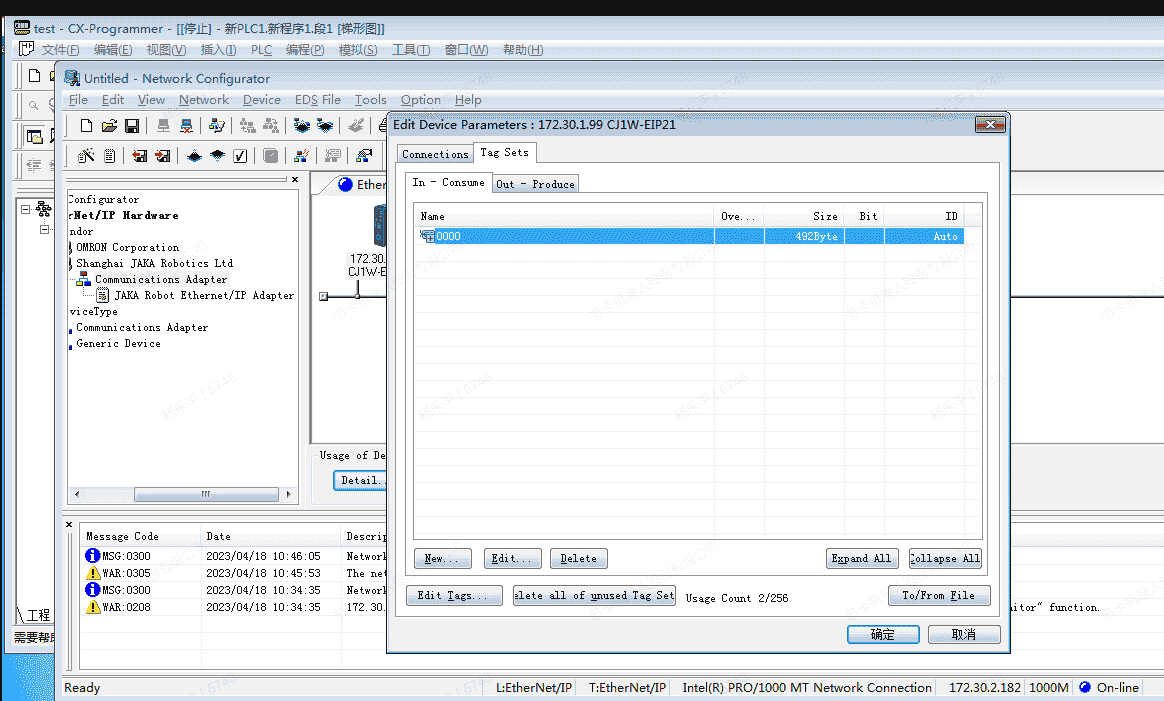Click the JAKA Robot Ethernet/IP Adapter icon

pos(103,296)
